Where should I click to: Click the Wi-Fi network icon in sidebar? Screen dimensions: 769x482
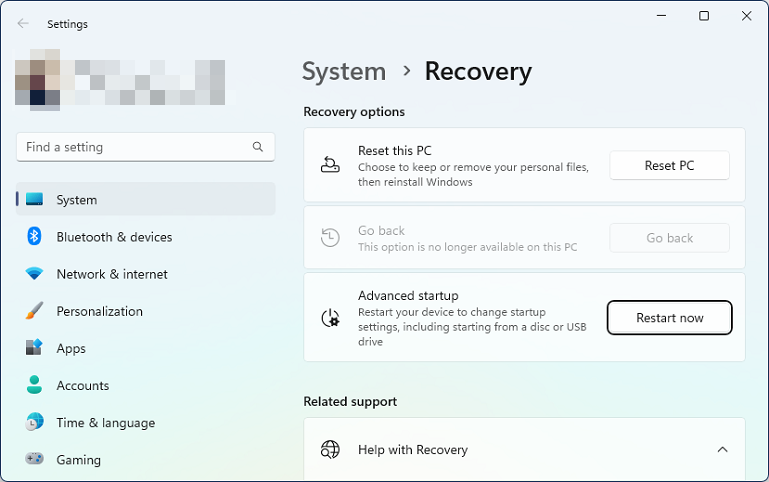(34, 273)
